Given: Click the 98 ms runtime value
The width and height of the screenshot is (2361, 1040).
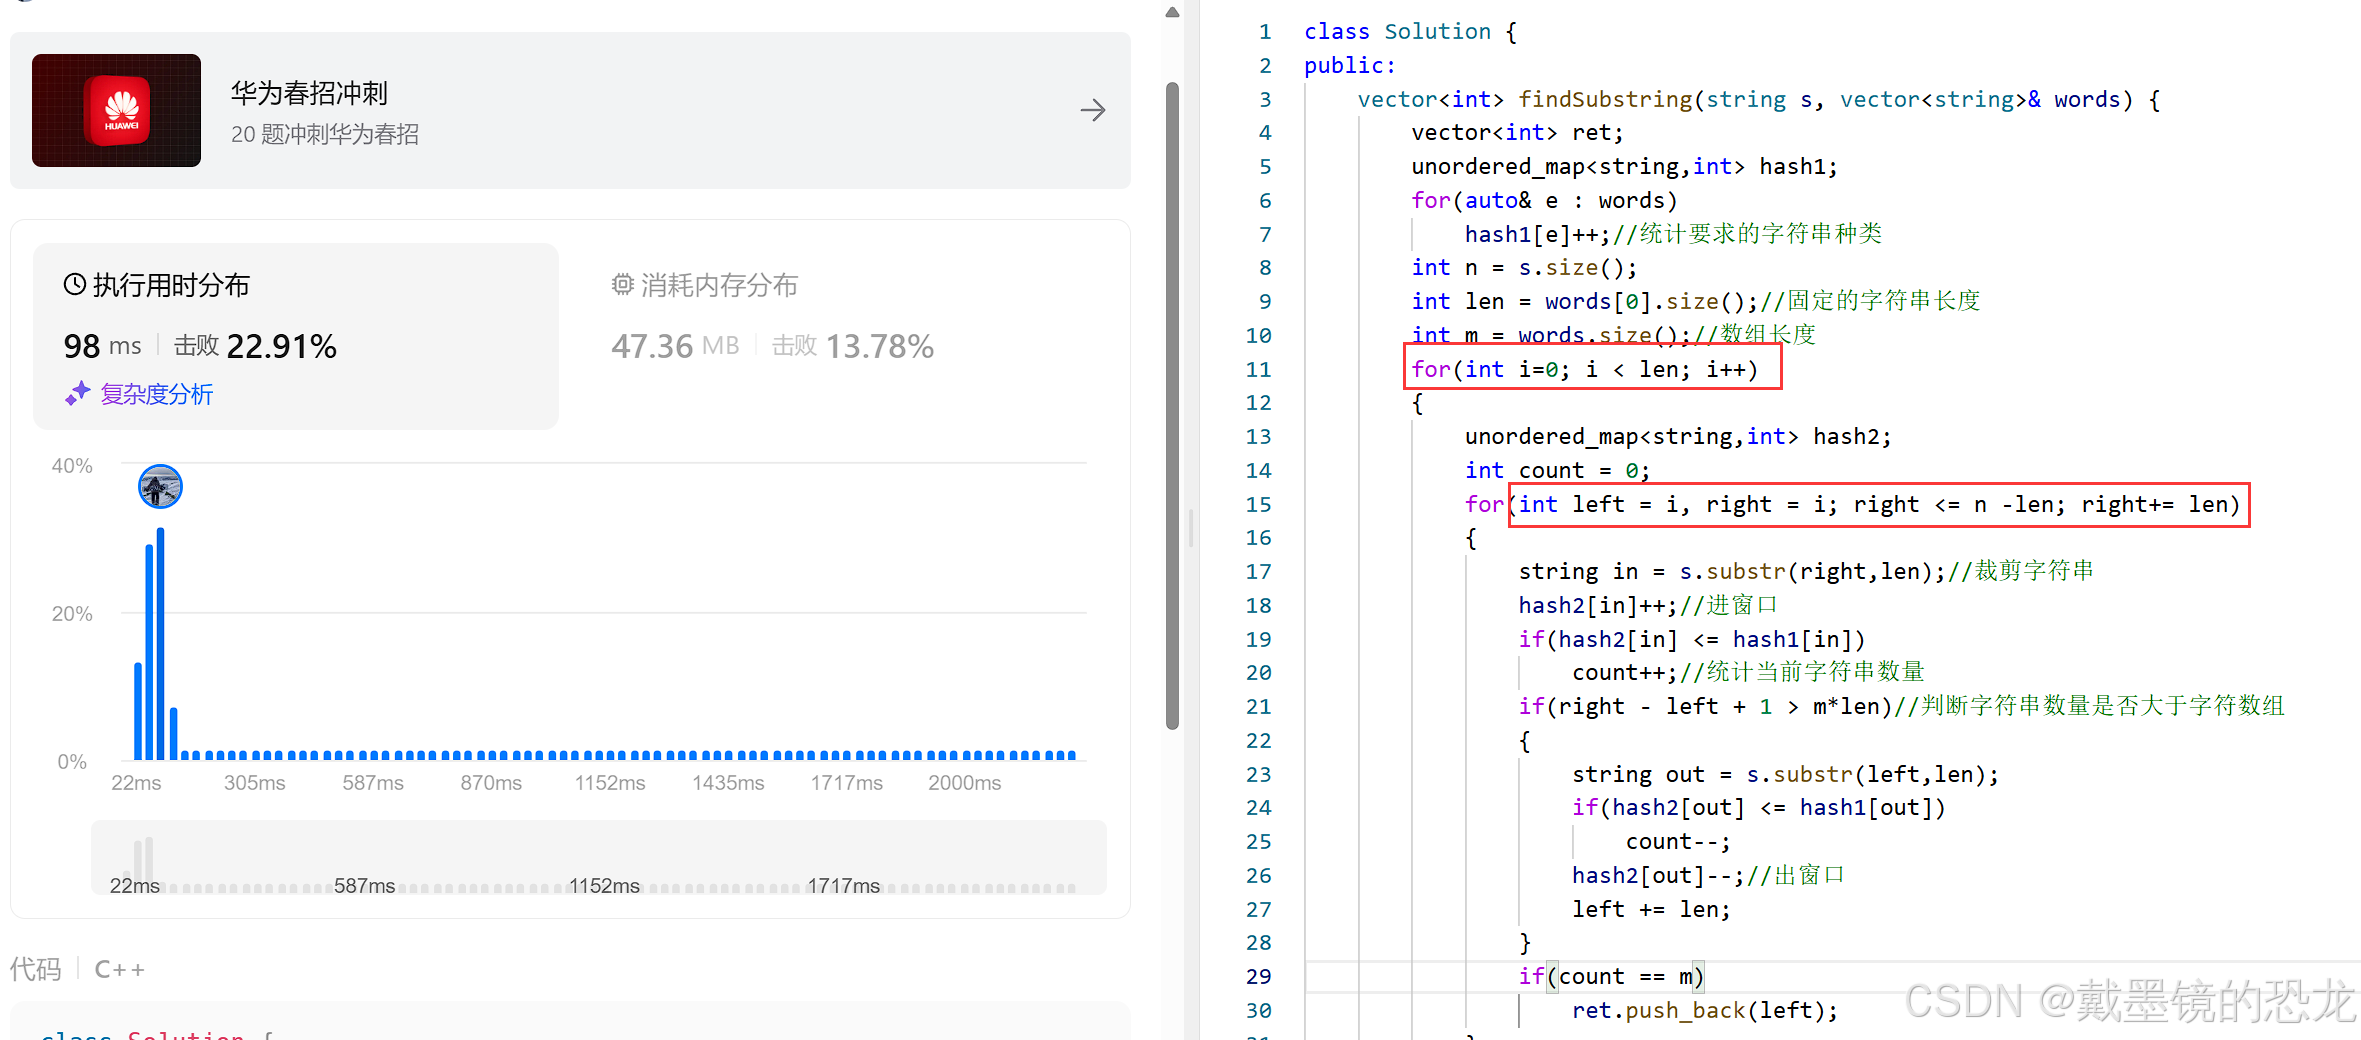Looking at the screenshot, I should tap(103, 346).
